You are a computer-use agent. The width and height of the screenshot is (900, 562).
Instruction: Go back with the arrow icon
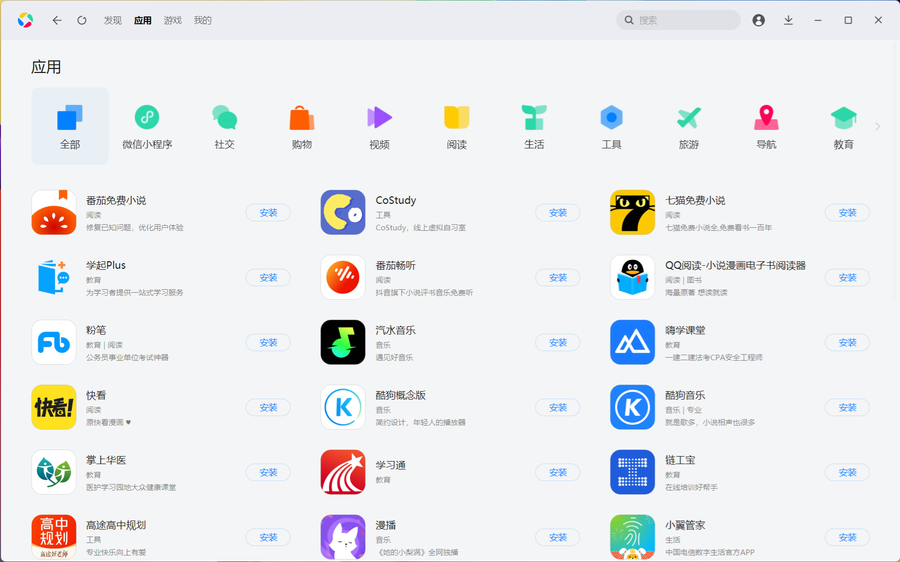point(57,20)
